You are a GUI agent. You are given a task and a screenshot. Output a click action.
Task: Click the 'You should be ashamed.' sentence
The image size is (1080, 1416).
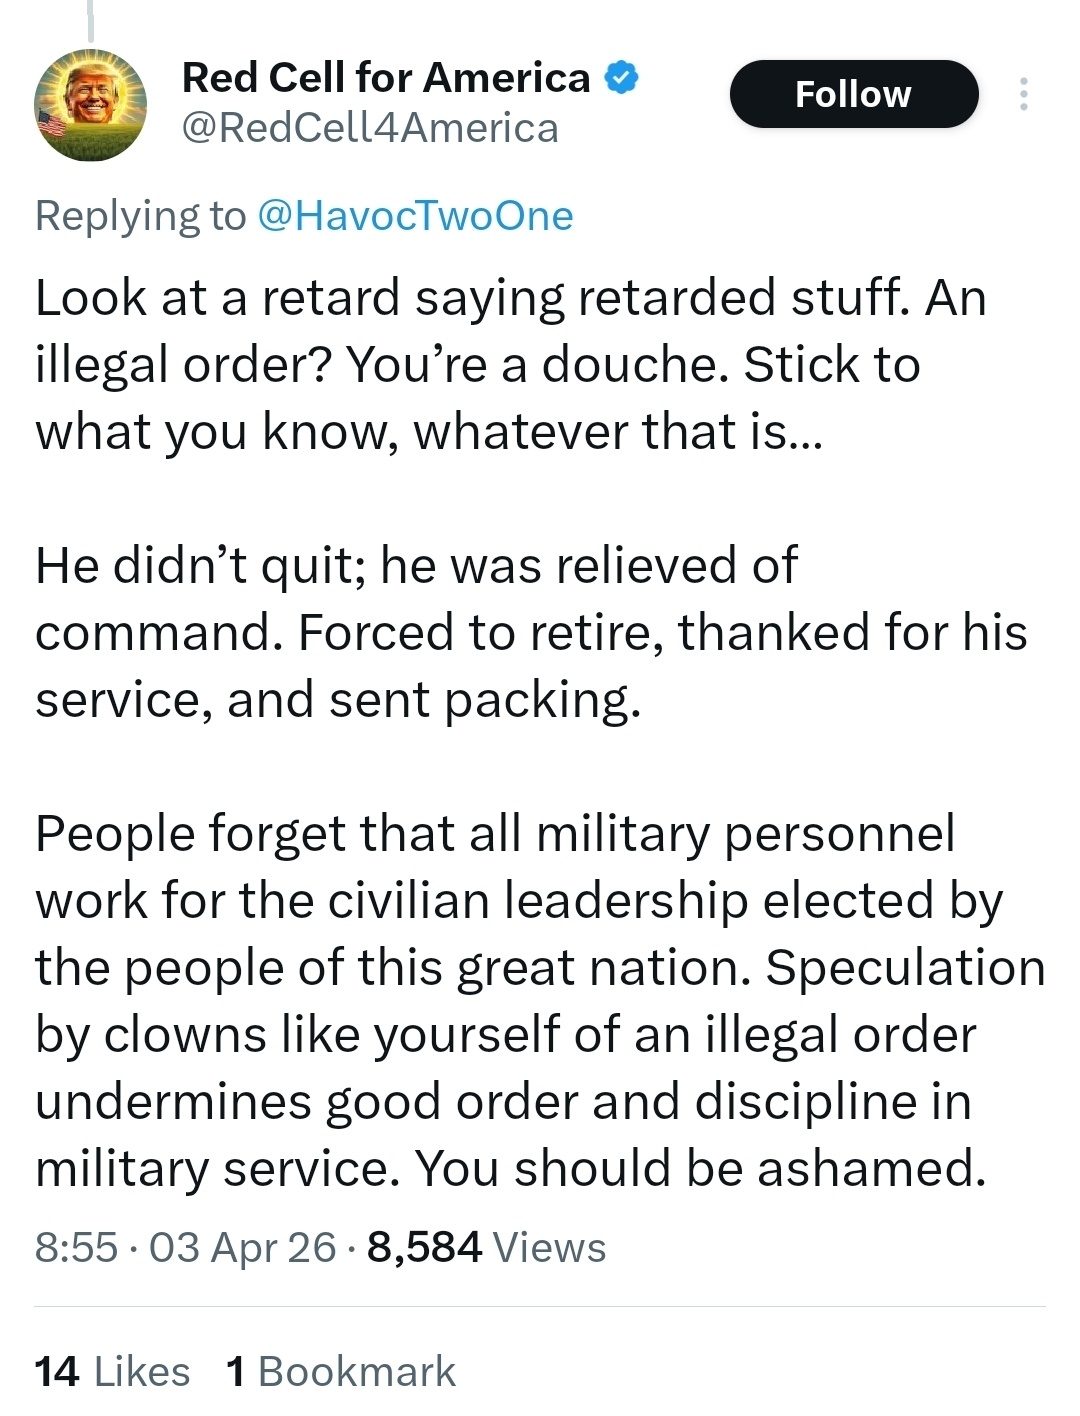point(700,1168)
